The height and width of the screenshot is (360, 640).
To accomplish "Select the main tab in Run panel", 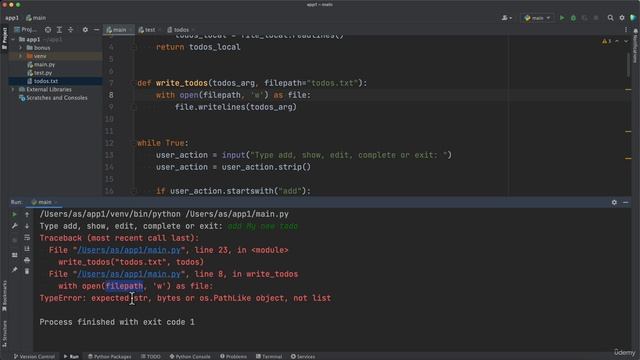I will pos(44,202).
